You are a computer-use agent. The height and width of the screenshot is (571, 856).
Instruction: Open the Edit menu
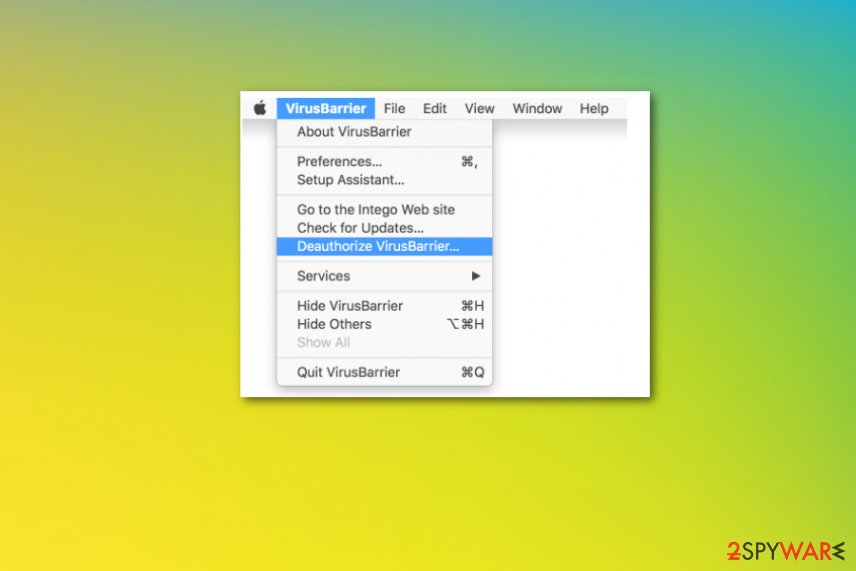tap(435, 109)
